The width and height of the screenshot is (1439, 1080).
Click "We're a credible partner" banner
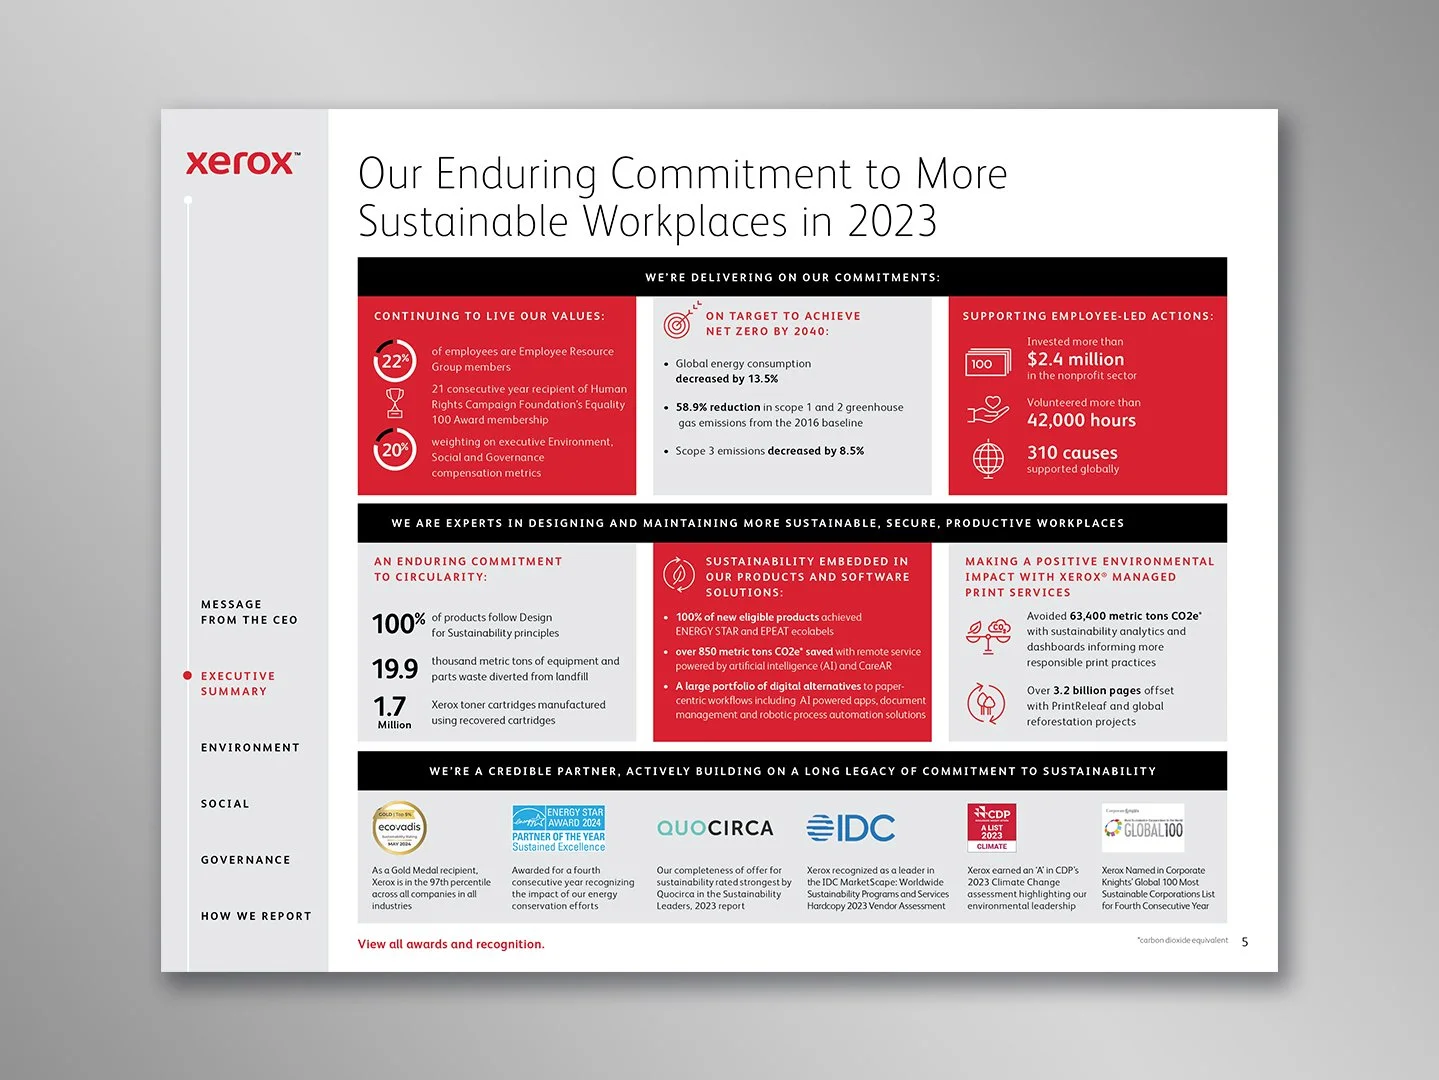792,771
